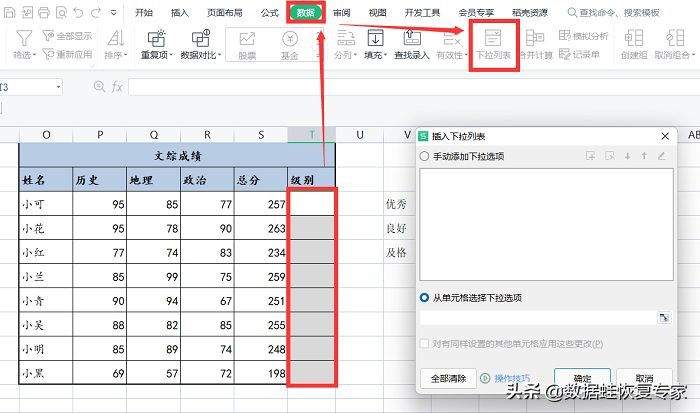
Task: Click the 合并计算 consolidate icon
Action: click(x=535, y=38)
